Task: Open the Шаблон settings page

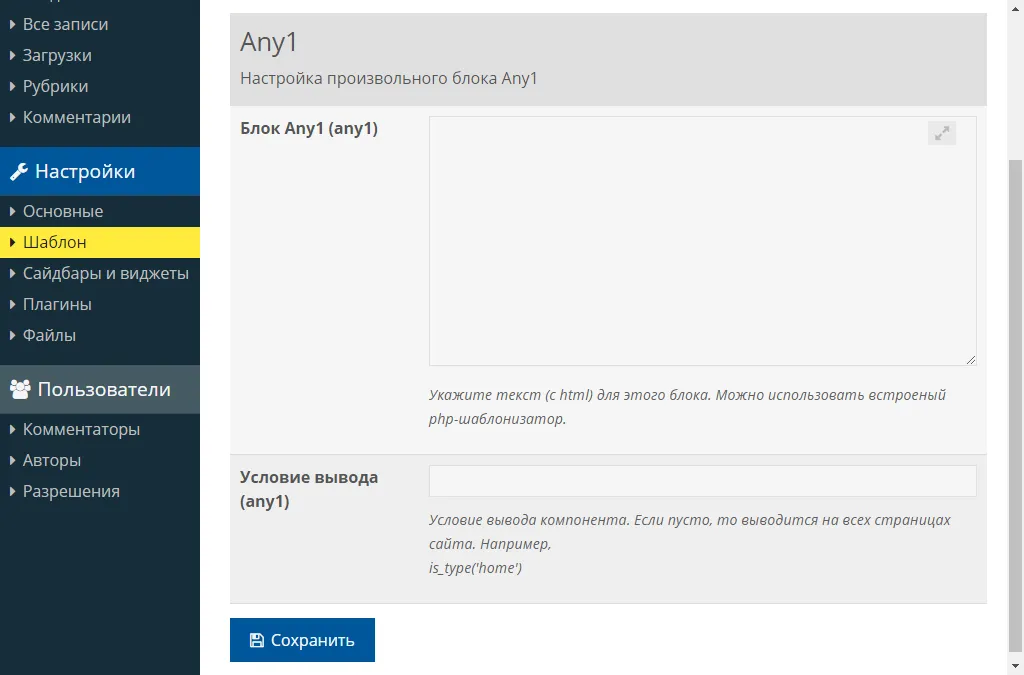Action: click(55, 242)
